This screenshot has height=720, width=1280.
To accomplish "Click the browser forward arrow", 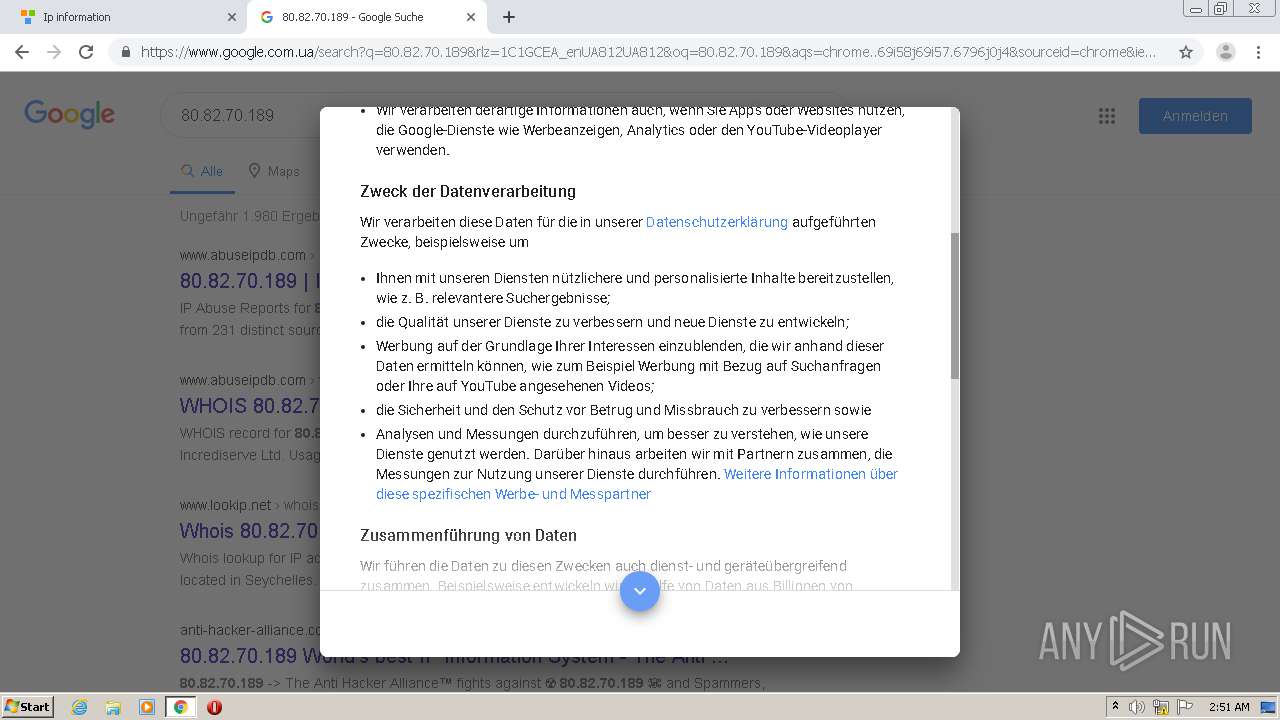I will (x=54, y=52).
